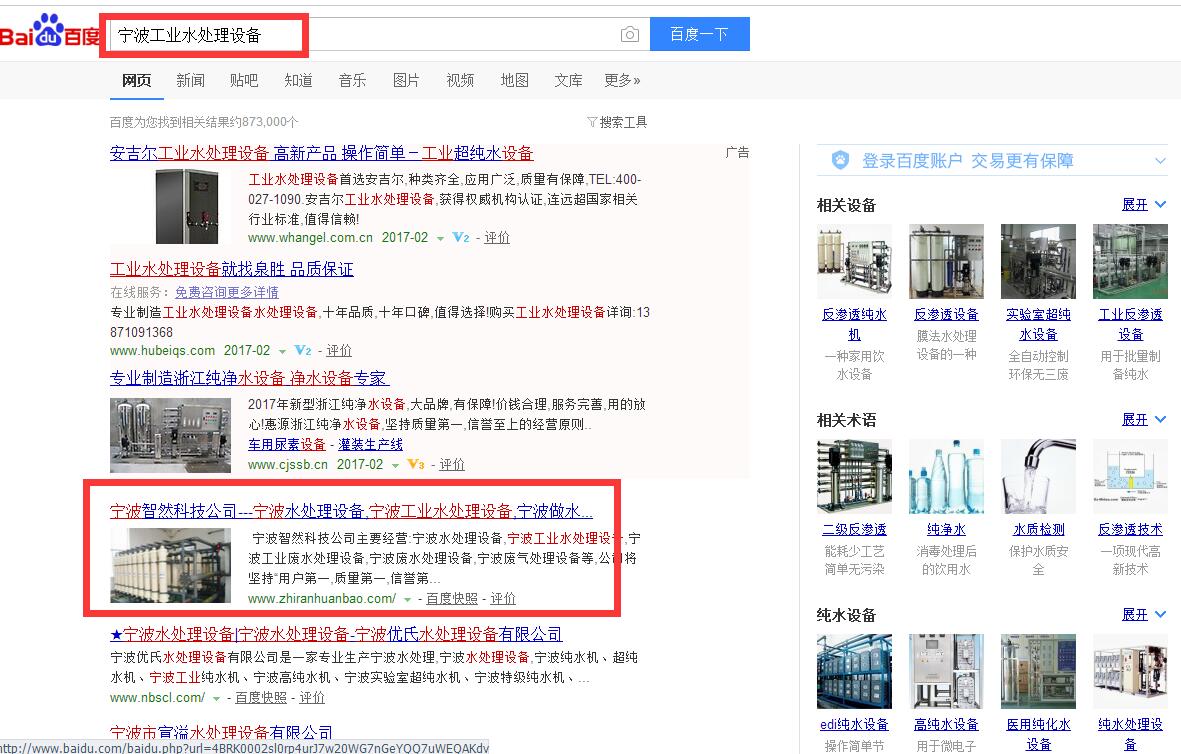Switch to the 视频 tab
1181x754 pixels.
click(460, 80)
